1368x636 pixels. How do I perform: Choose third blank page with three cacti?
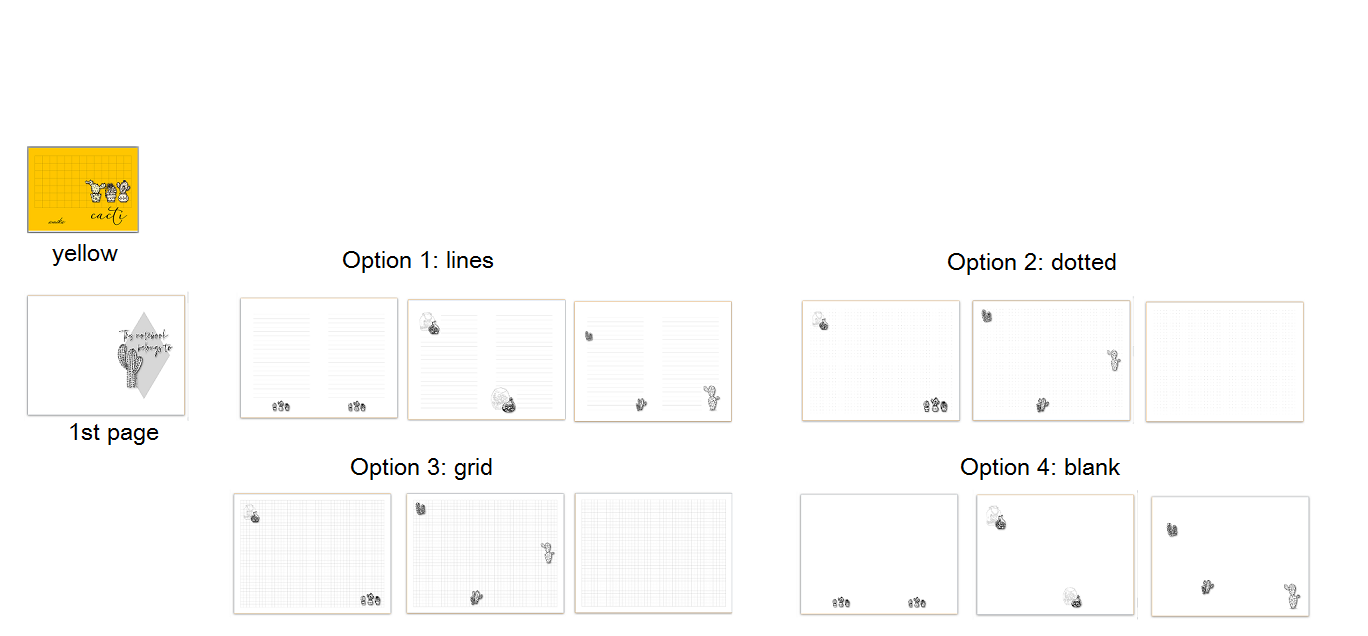click(x=1230, y=557)
